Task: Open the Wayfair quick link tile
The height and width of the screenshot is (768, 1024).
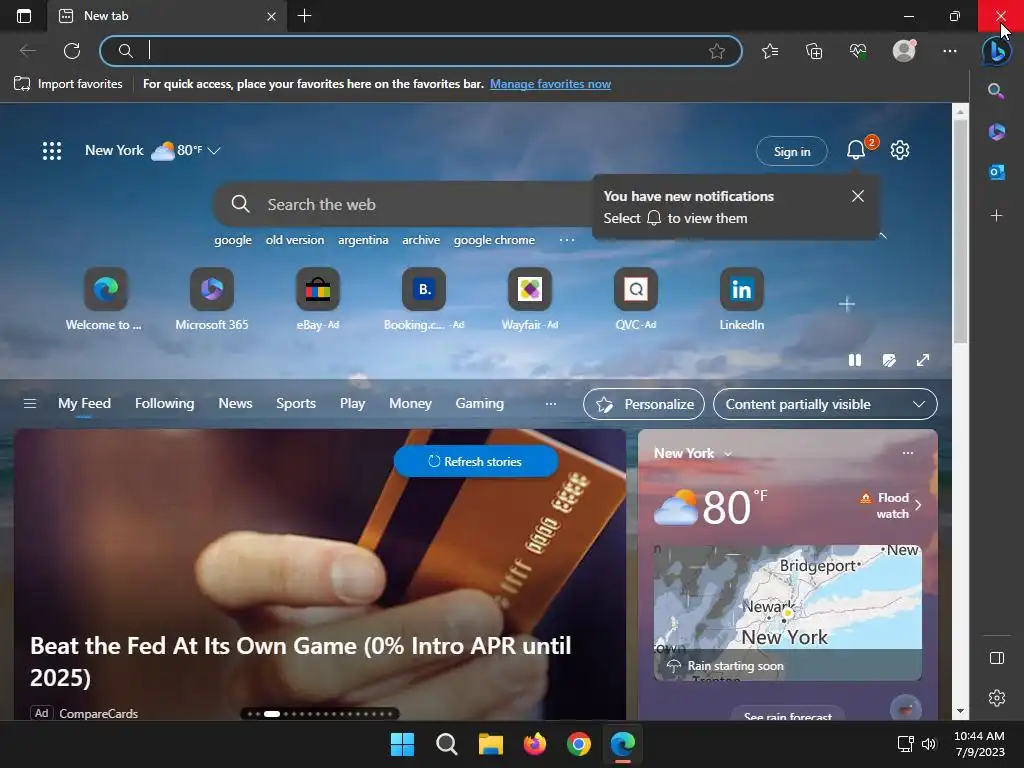Action: [530, 299]
